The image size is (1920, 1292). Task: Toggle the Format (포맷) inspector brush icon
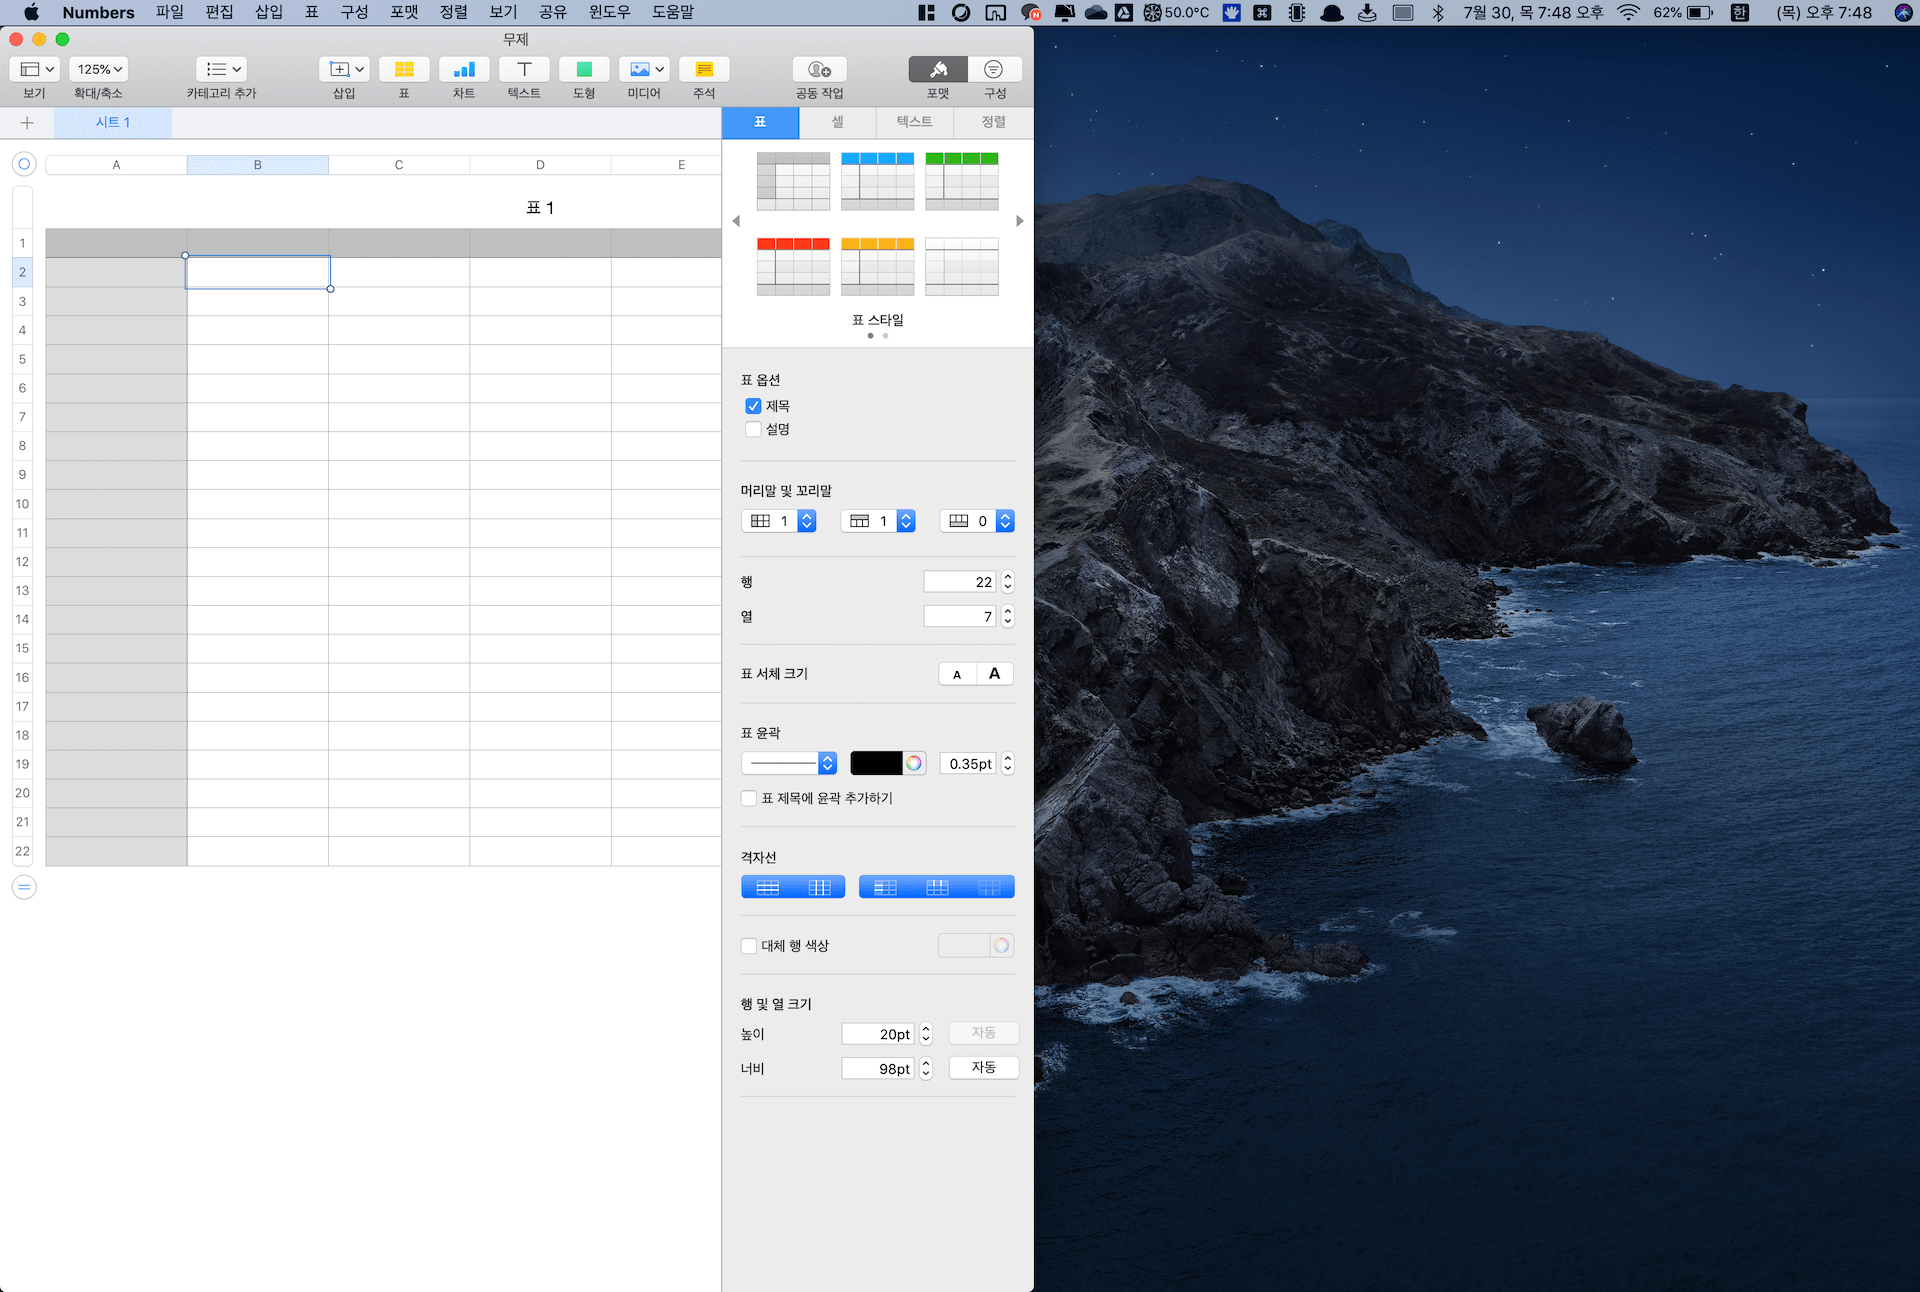938,69
